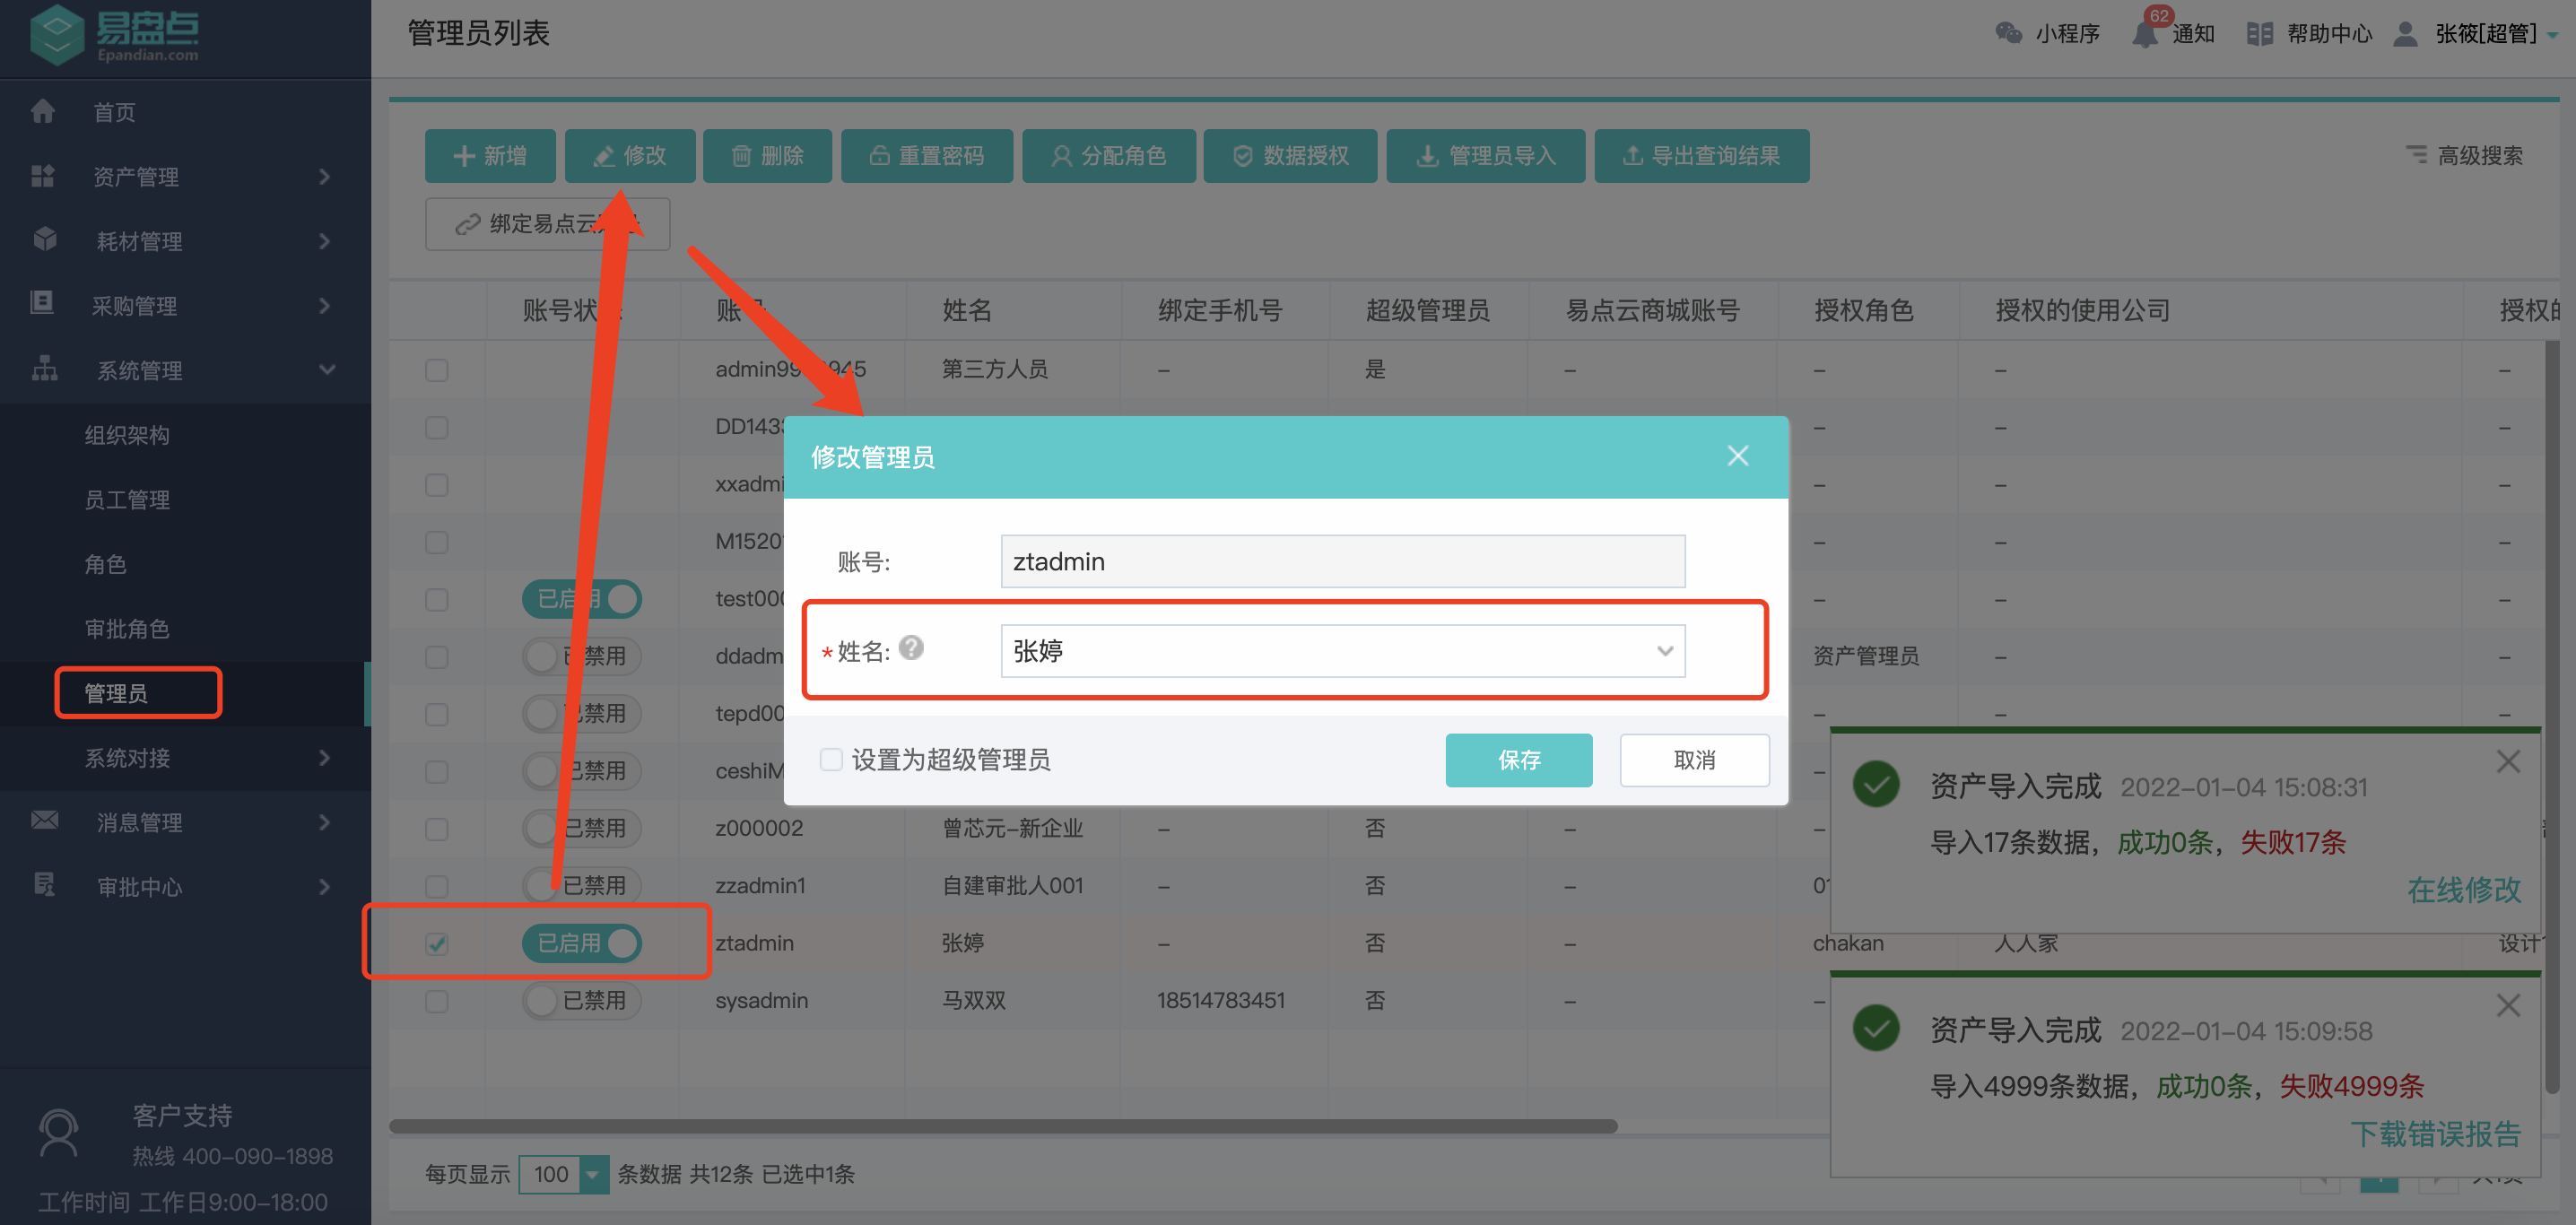The width and height of the screenshot is (2576, 1225).
Task: Click the 账号 ztadmin input field
Action: pos(1342,562)
